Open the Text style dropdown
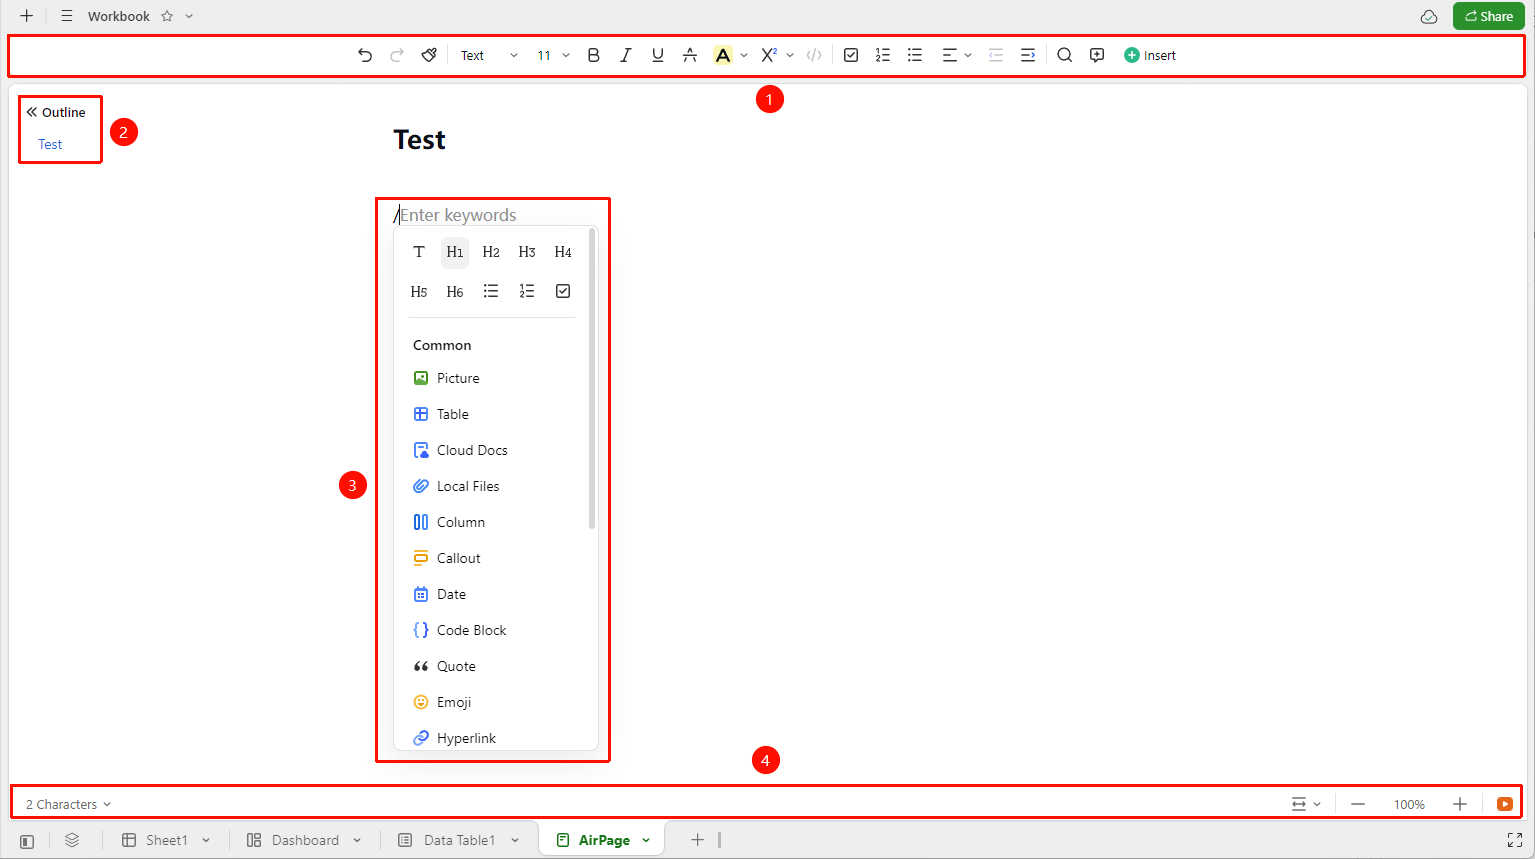This screenshot has width=1535, height=859. pyautogui.click(x=489, y=55)
